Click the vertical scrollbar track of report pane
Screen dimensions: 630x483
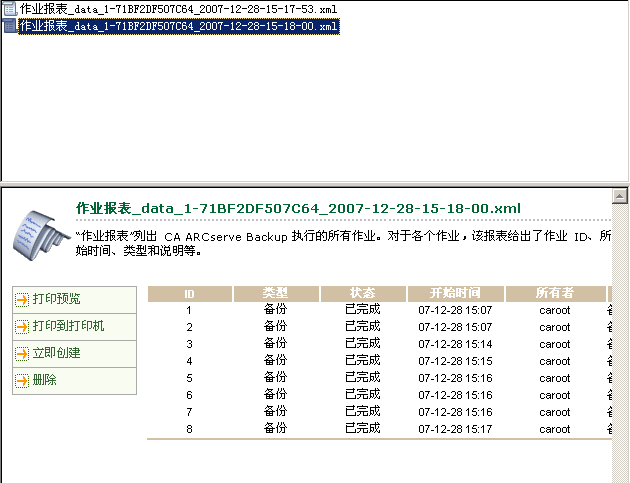point(620,342)
